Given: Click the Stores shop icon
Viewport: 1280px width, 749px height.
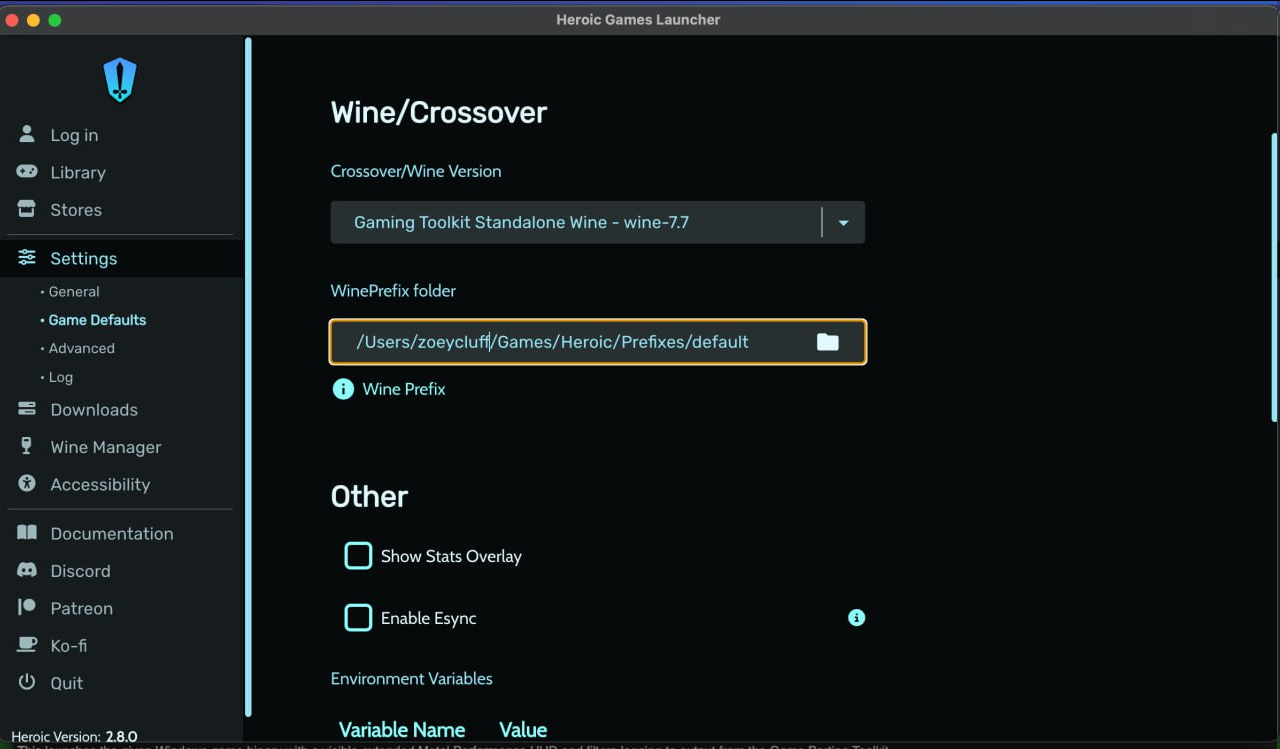Looking at the screenshot, I should (27, 209).
